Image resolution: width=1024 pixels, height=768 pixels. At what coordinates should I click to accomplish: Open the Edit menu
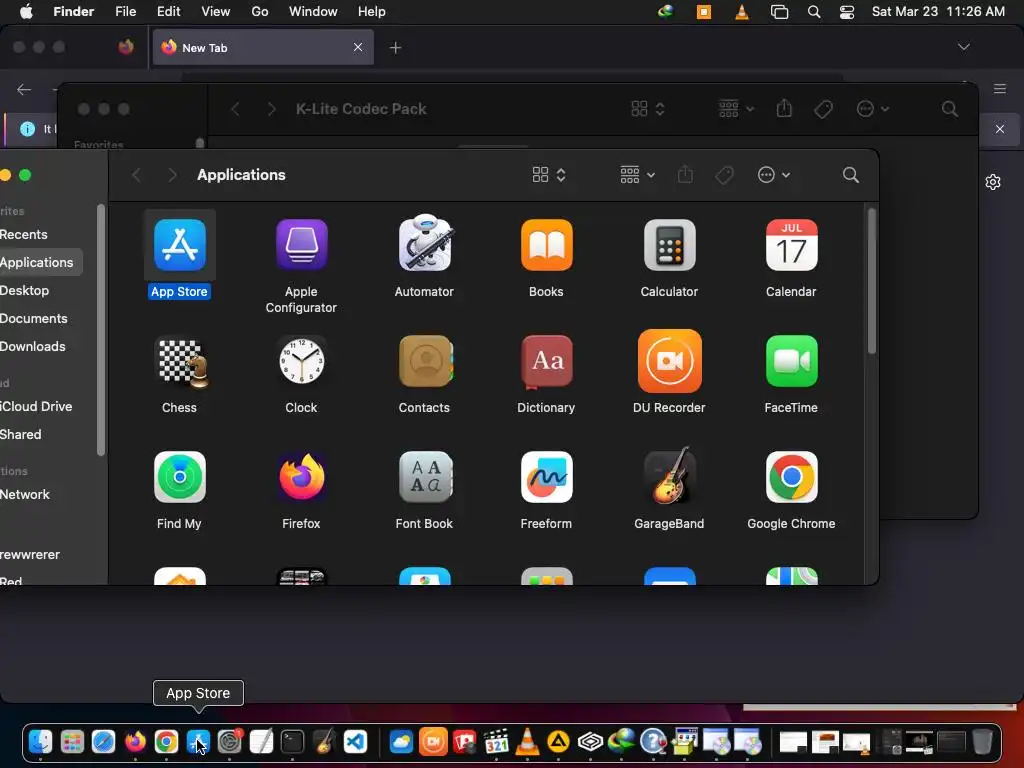point(168,12)
